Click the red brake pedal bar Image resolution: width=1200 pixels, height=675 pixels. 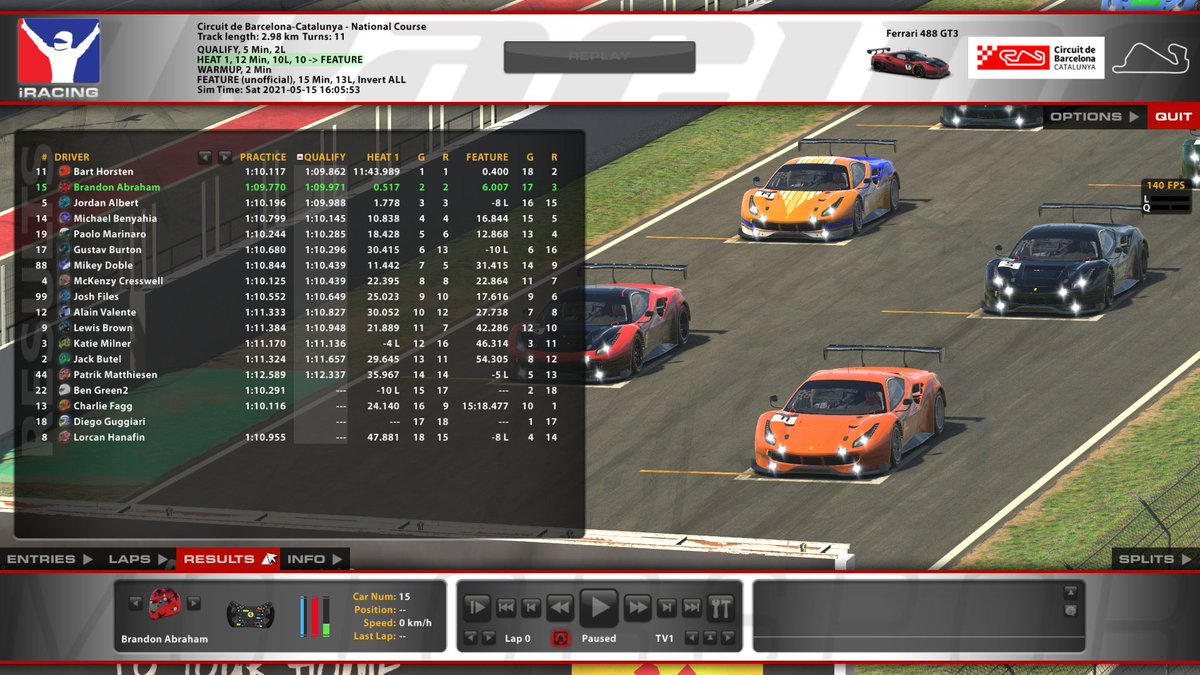315,617
